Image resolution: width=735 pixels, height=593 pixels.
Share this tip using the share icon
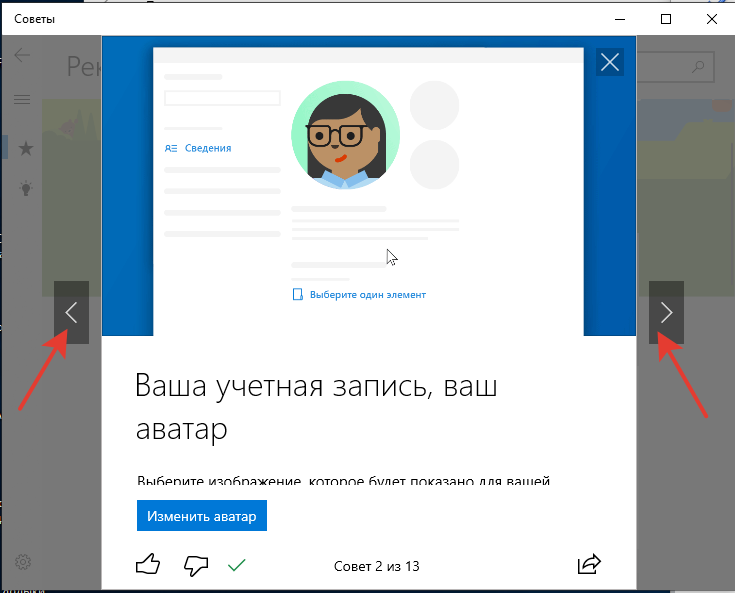point(590,565)
